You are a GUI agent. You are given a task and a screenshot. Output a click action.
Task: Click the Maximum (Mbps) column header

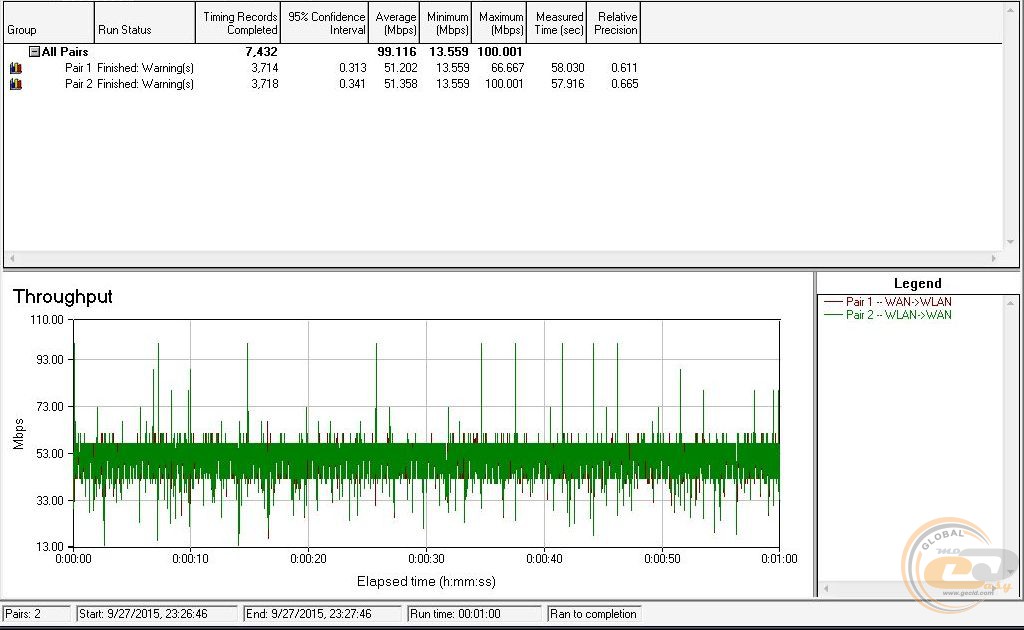point(500,23)
